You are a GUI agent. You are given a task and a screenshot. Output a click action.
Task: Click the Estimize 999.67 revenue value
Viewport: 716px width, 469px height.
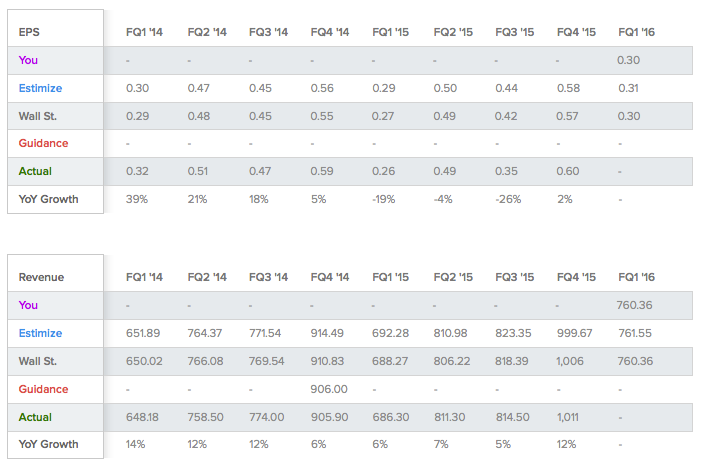(574, 333)
